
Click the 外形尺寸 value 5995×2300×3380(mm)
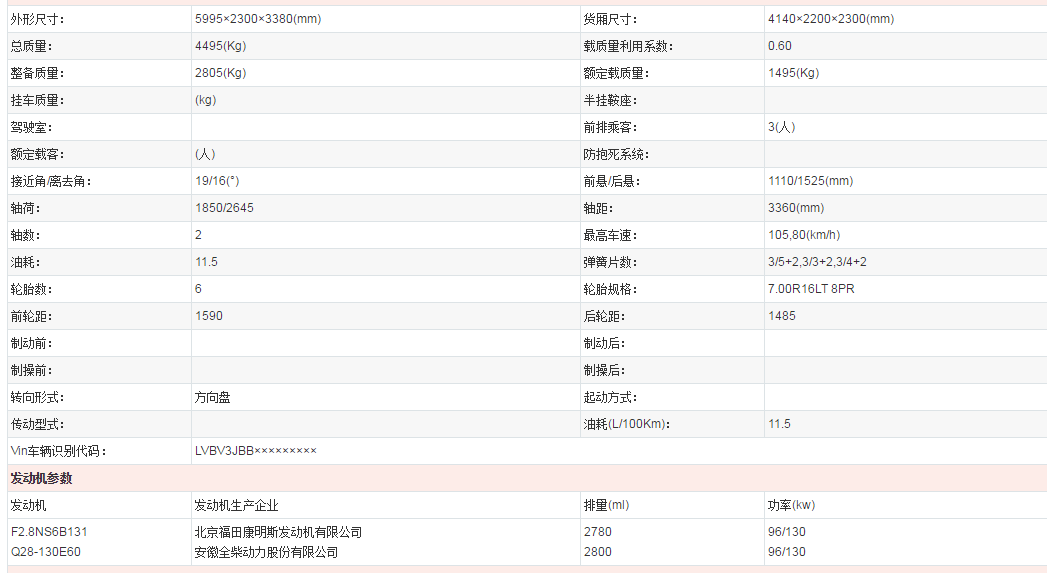pyautogui.click(x=258, y=19)
